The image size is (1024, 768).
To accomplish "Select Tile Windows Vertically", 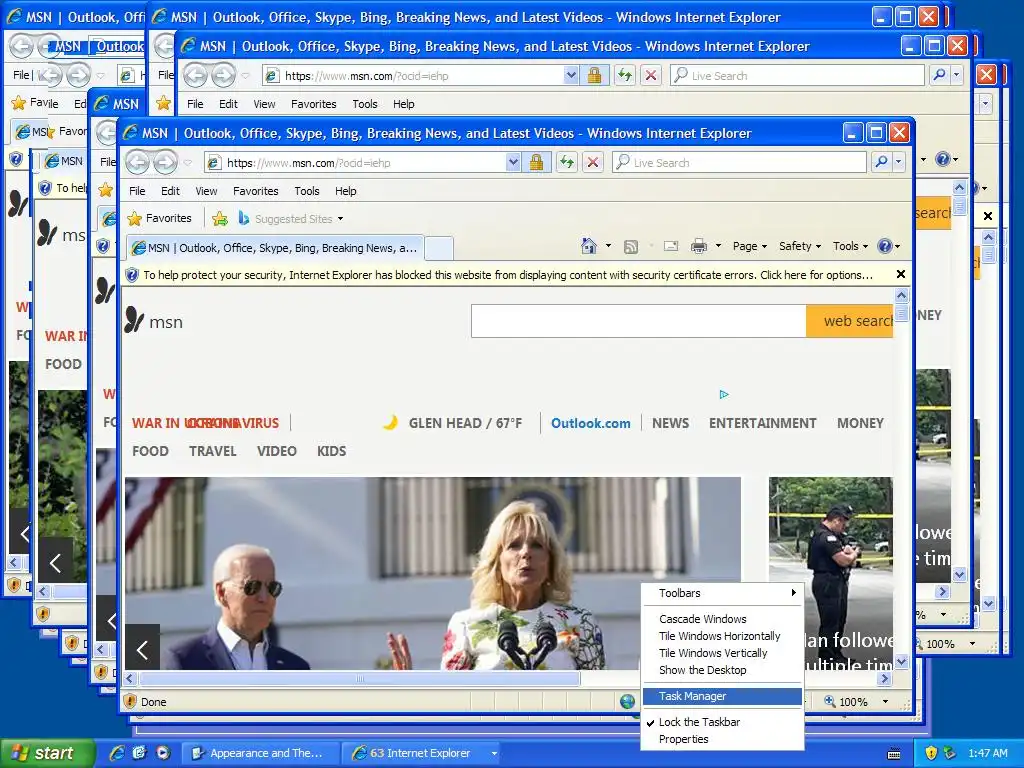I will (712, 652).
